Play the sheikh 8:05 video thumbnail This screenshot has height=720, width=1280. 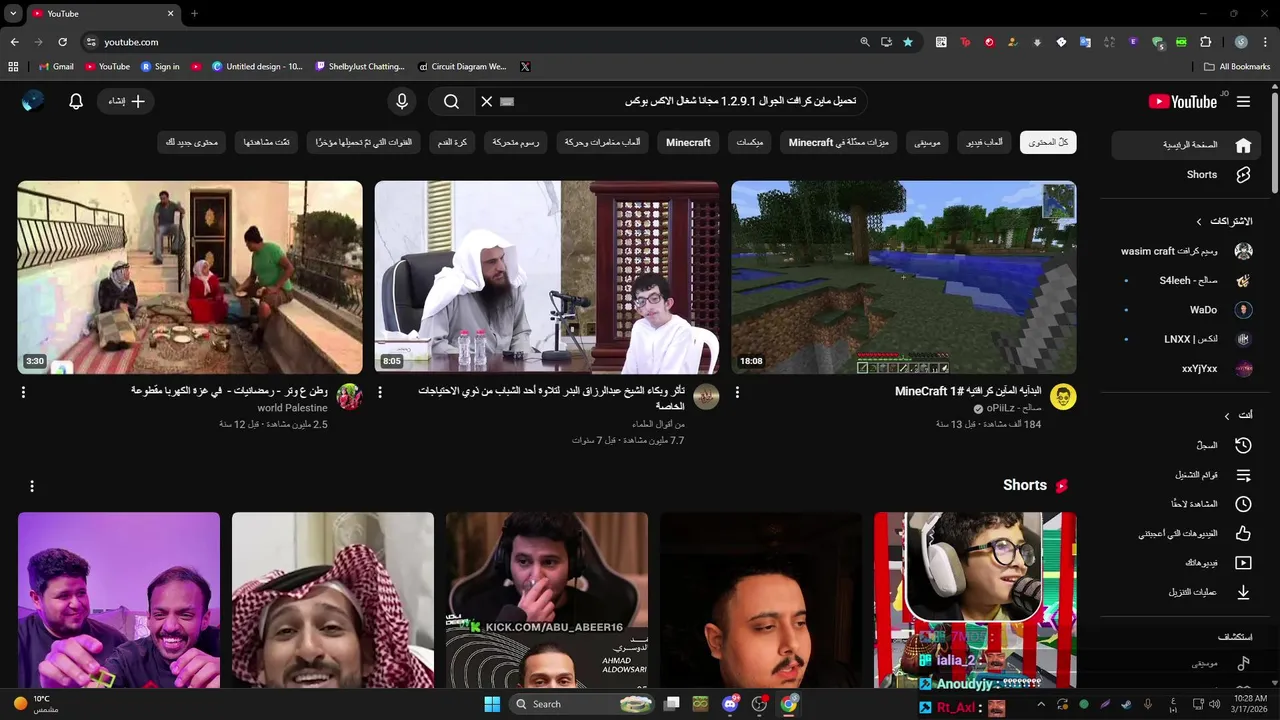pos(547,277)
